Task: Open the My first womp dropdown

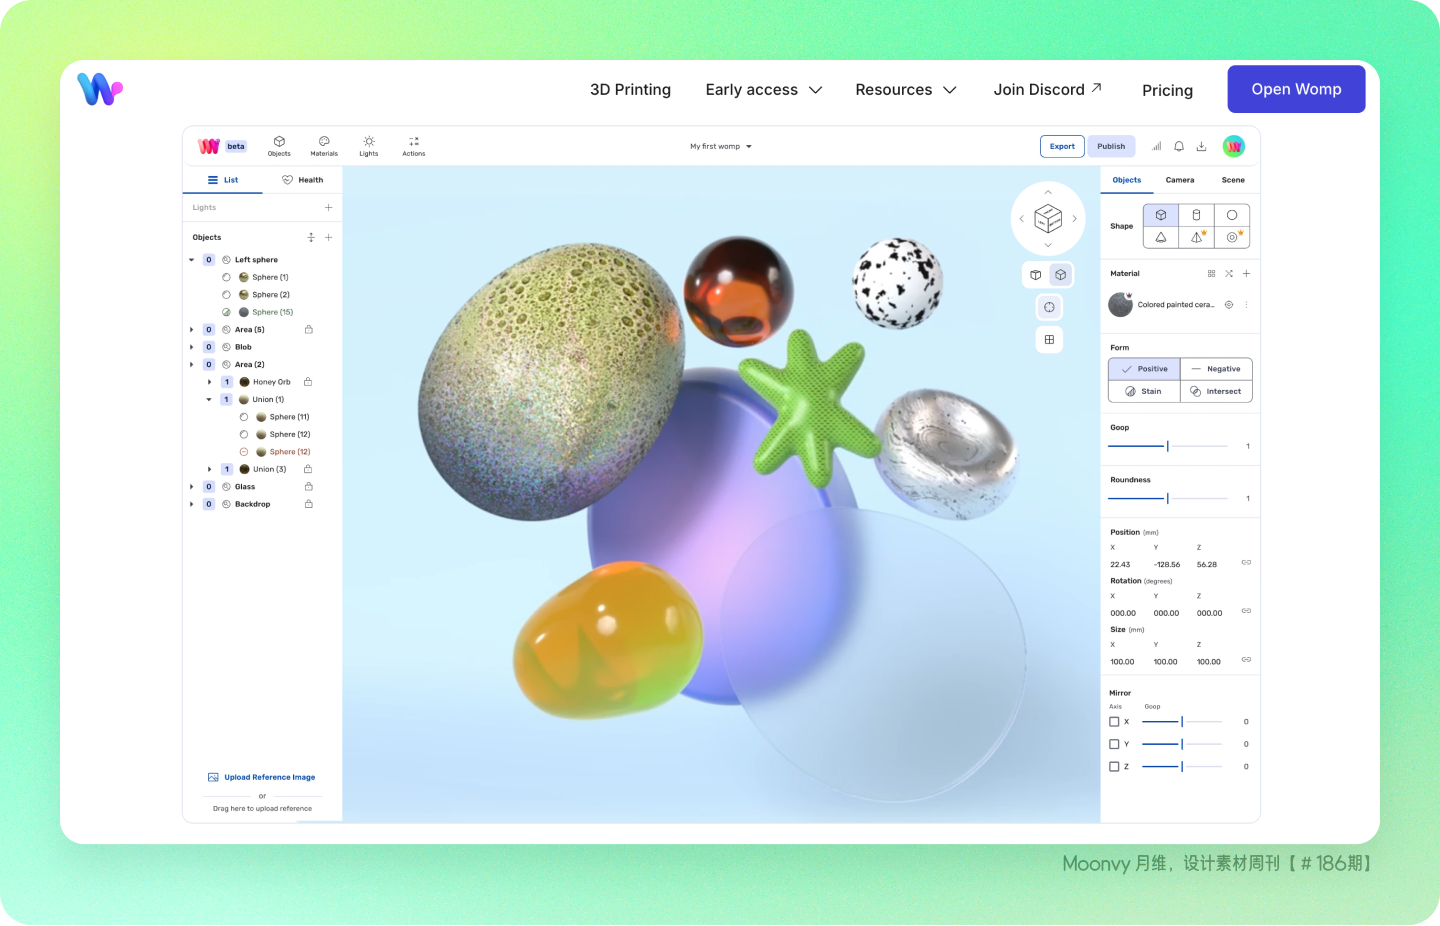Action: (x=720, y=147)
